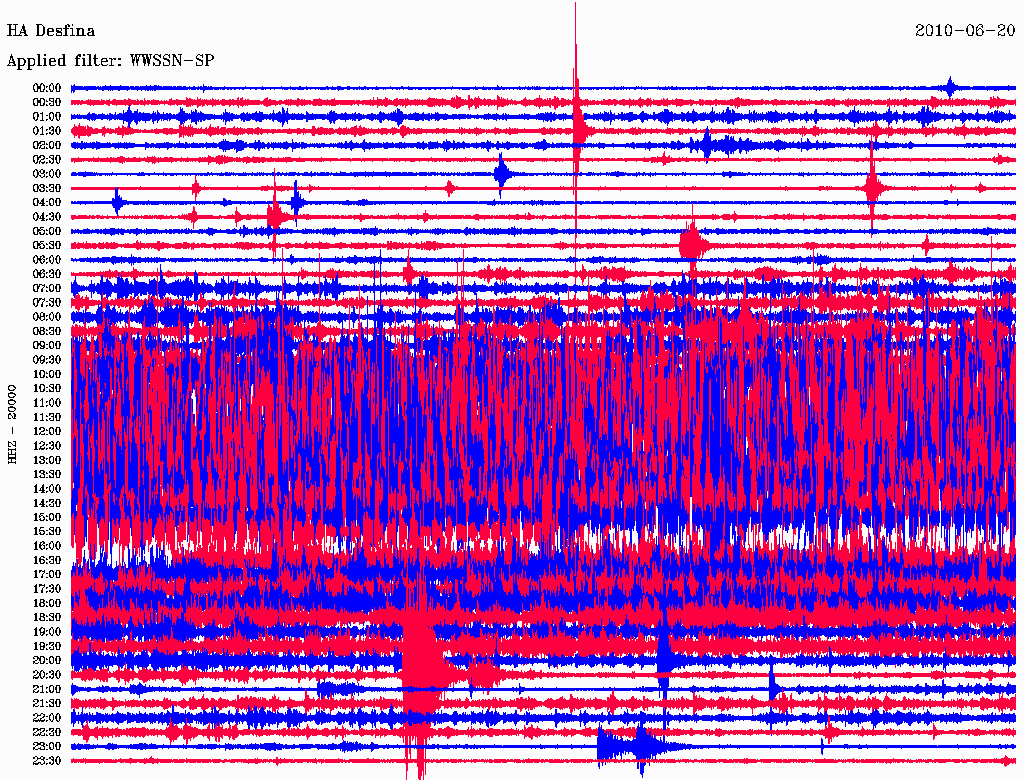1024x780 pixels.
Task: Click the time label '14:30'
Action: (x=47, y=503)
